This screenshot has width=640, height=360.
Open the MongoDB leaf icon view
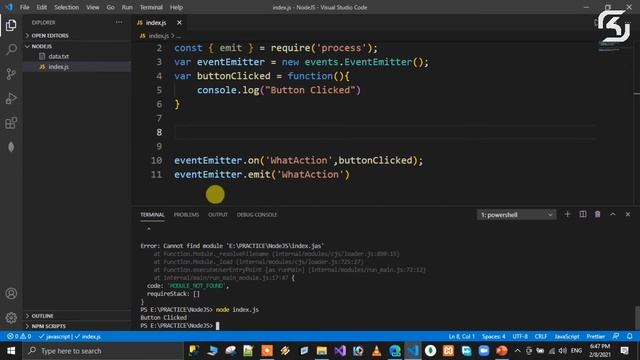(11, 147)
